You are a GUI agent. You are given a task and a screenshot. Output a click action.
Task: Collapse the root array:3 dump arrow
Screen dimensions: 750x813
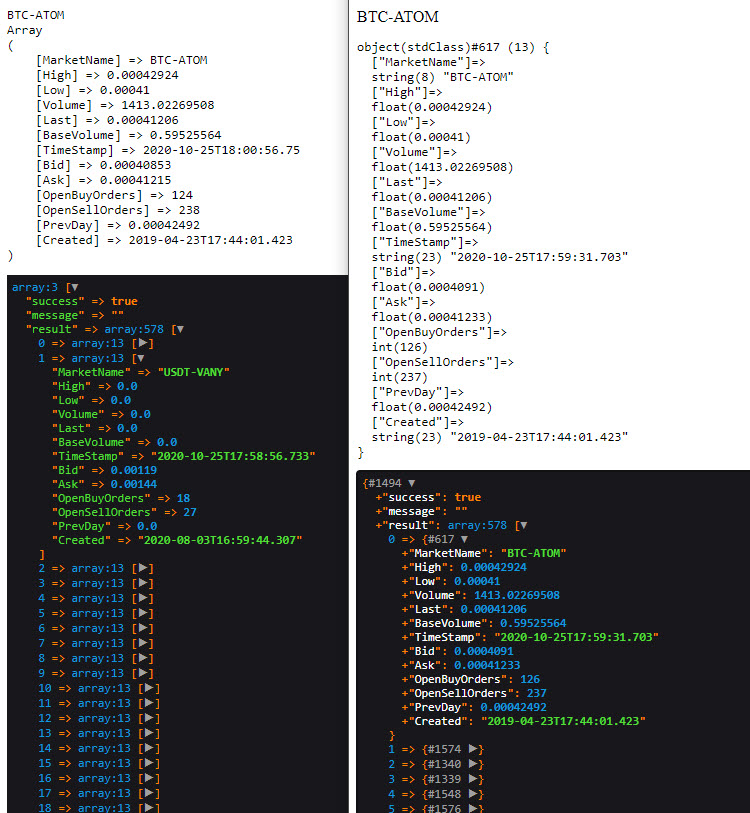[72, 287]
